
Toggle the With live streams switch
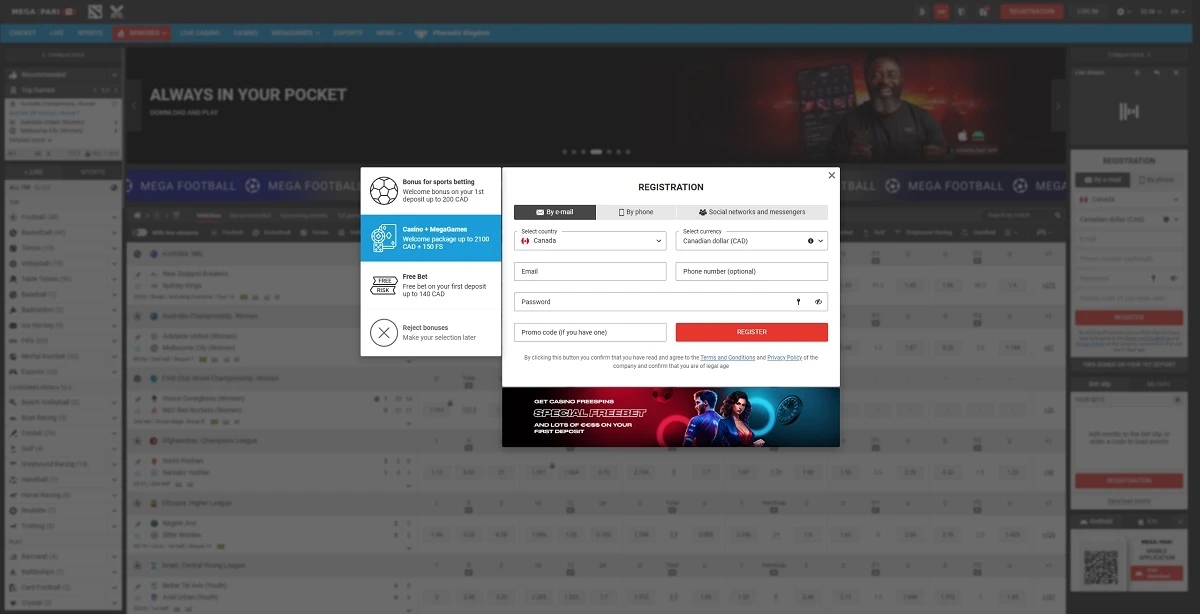(x=140, y=232)
